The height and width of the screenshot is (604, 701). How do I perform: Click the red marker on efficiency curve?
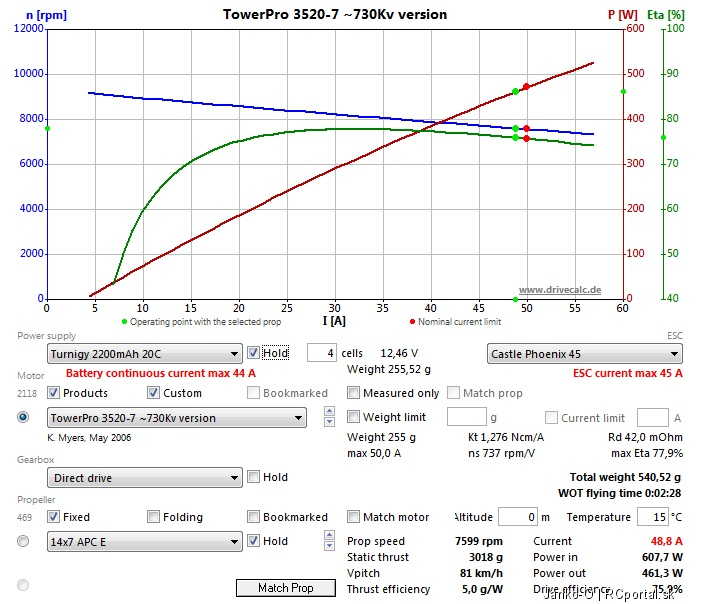coord(526,139)
